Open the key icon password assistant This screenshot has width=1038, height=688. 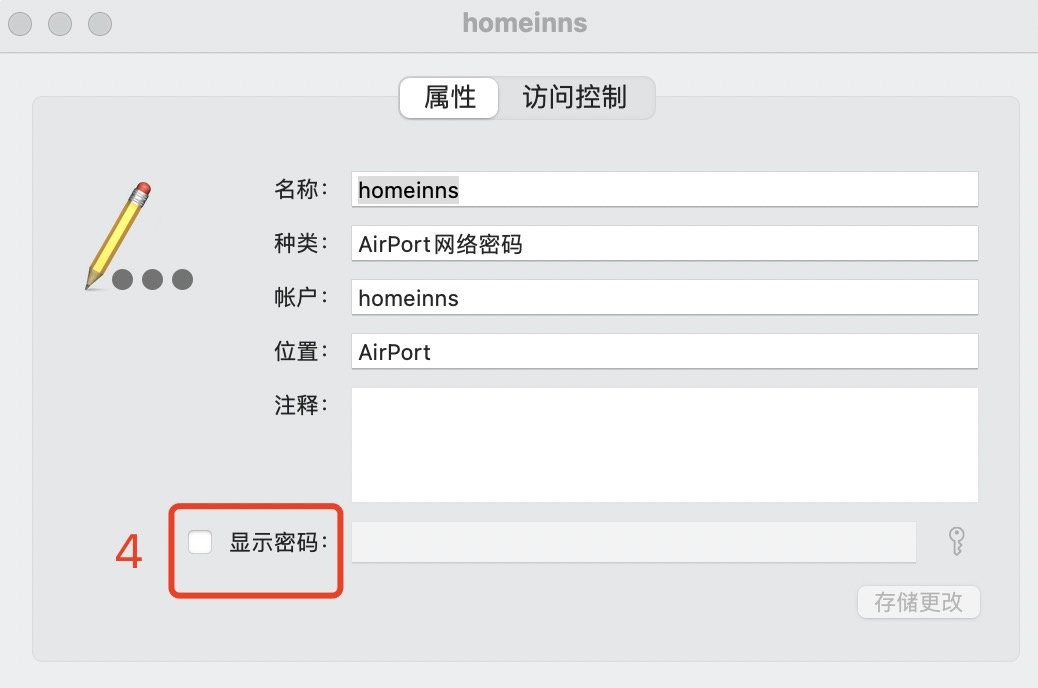point(956,542)
